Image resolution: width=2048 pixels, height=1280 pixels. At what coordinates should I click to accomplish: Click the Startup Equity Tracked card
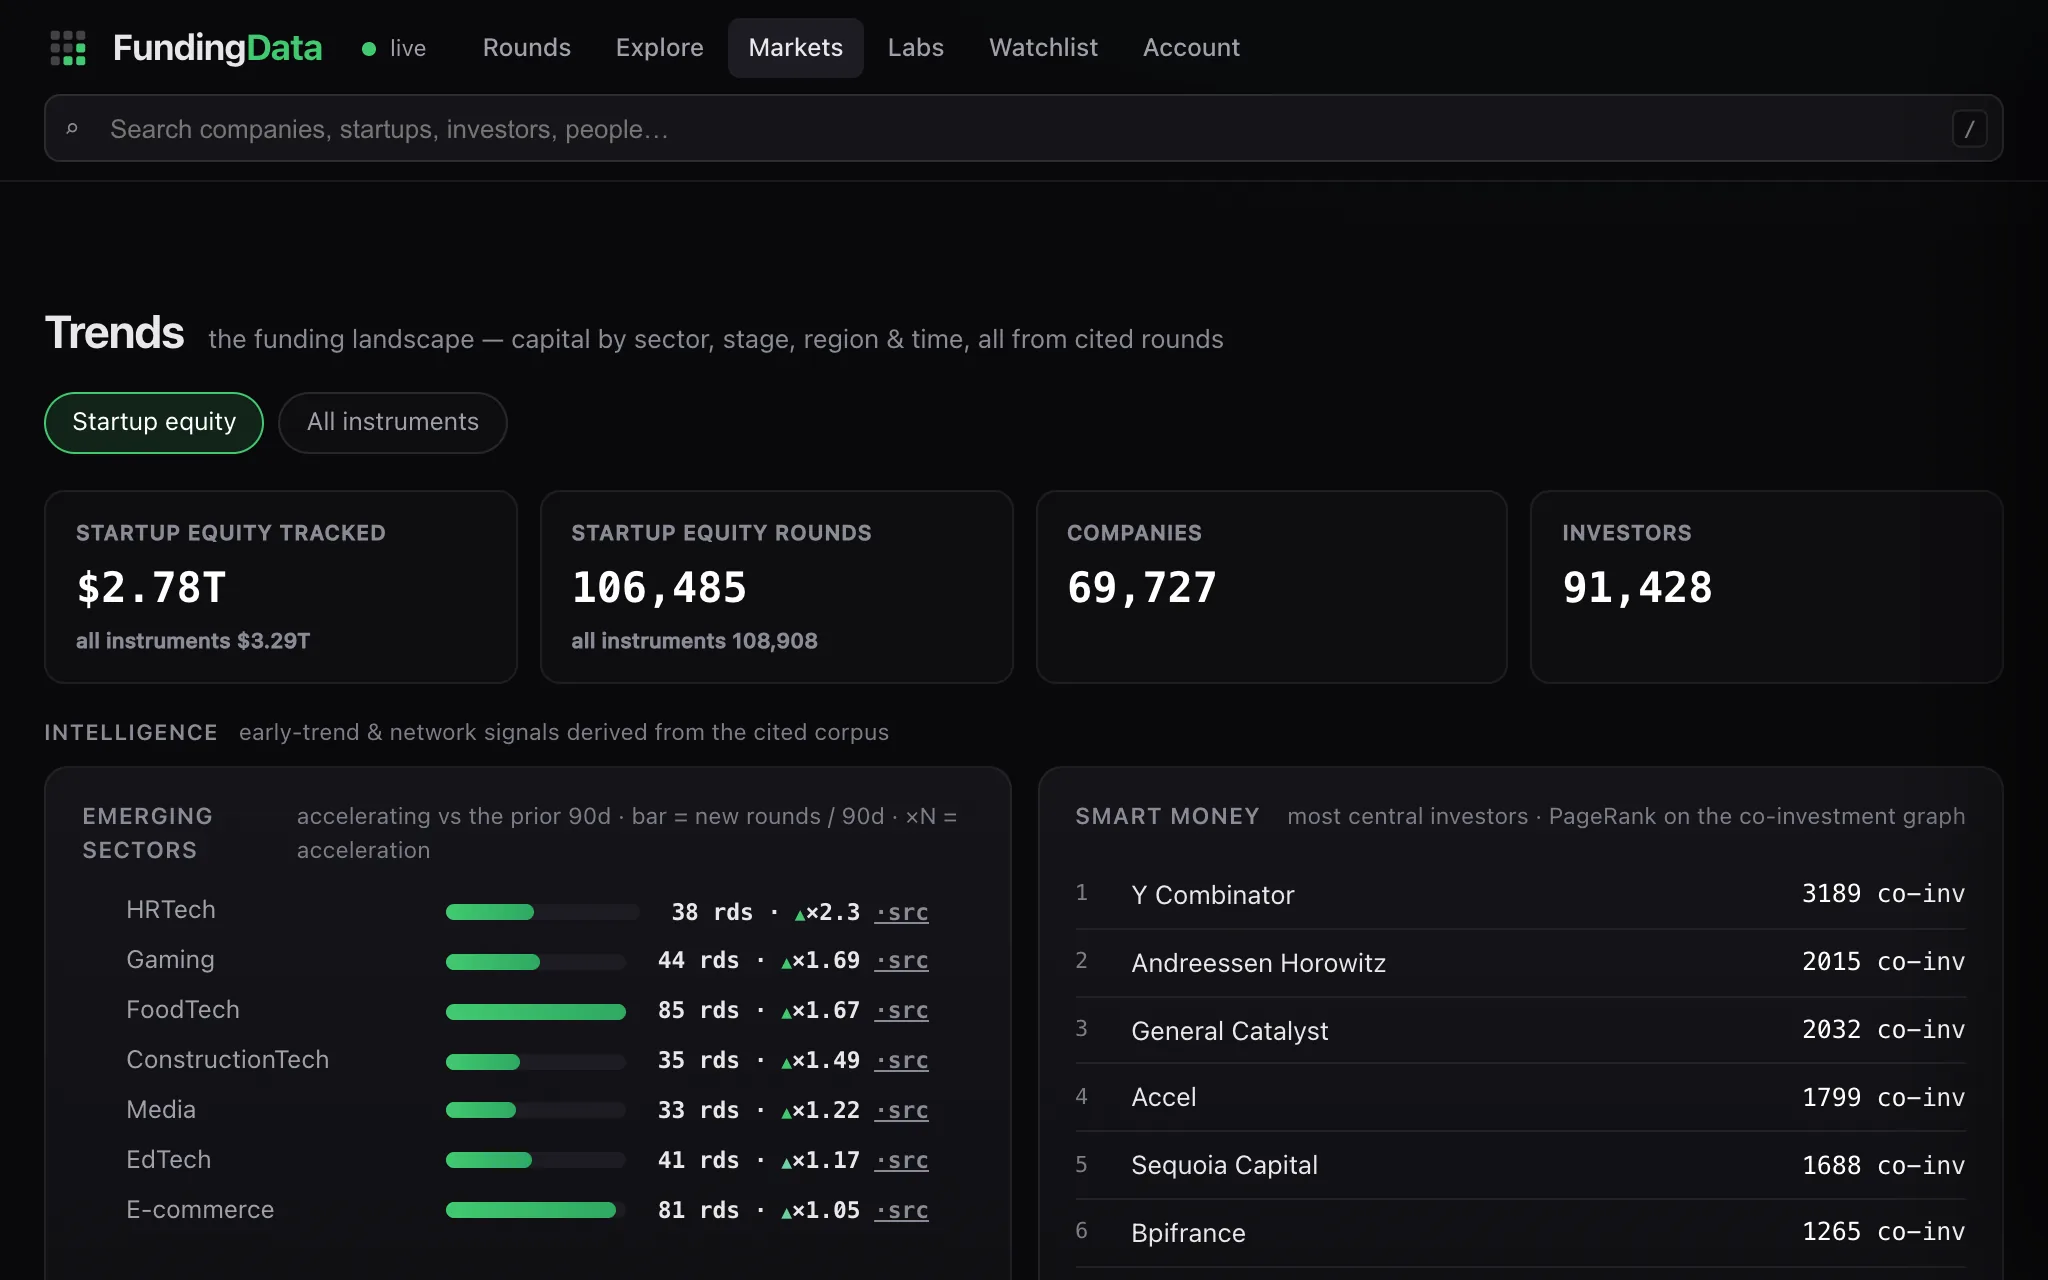[x=281, y=587]
